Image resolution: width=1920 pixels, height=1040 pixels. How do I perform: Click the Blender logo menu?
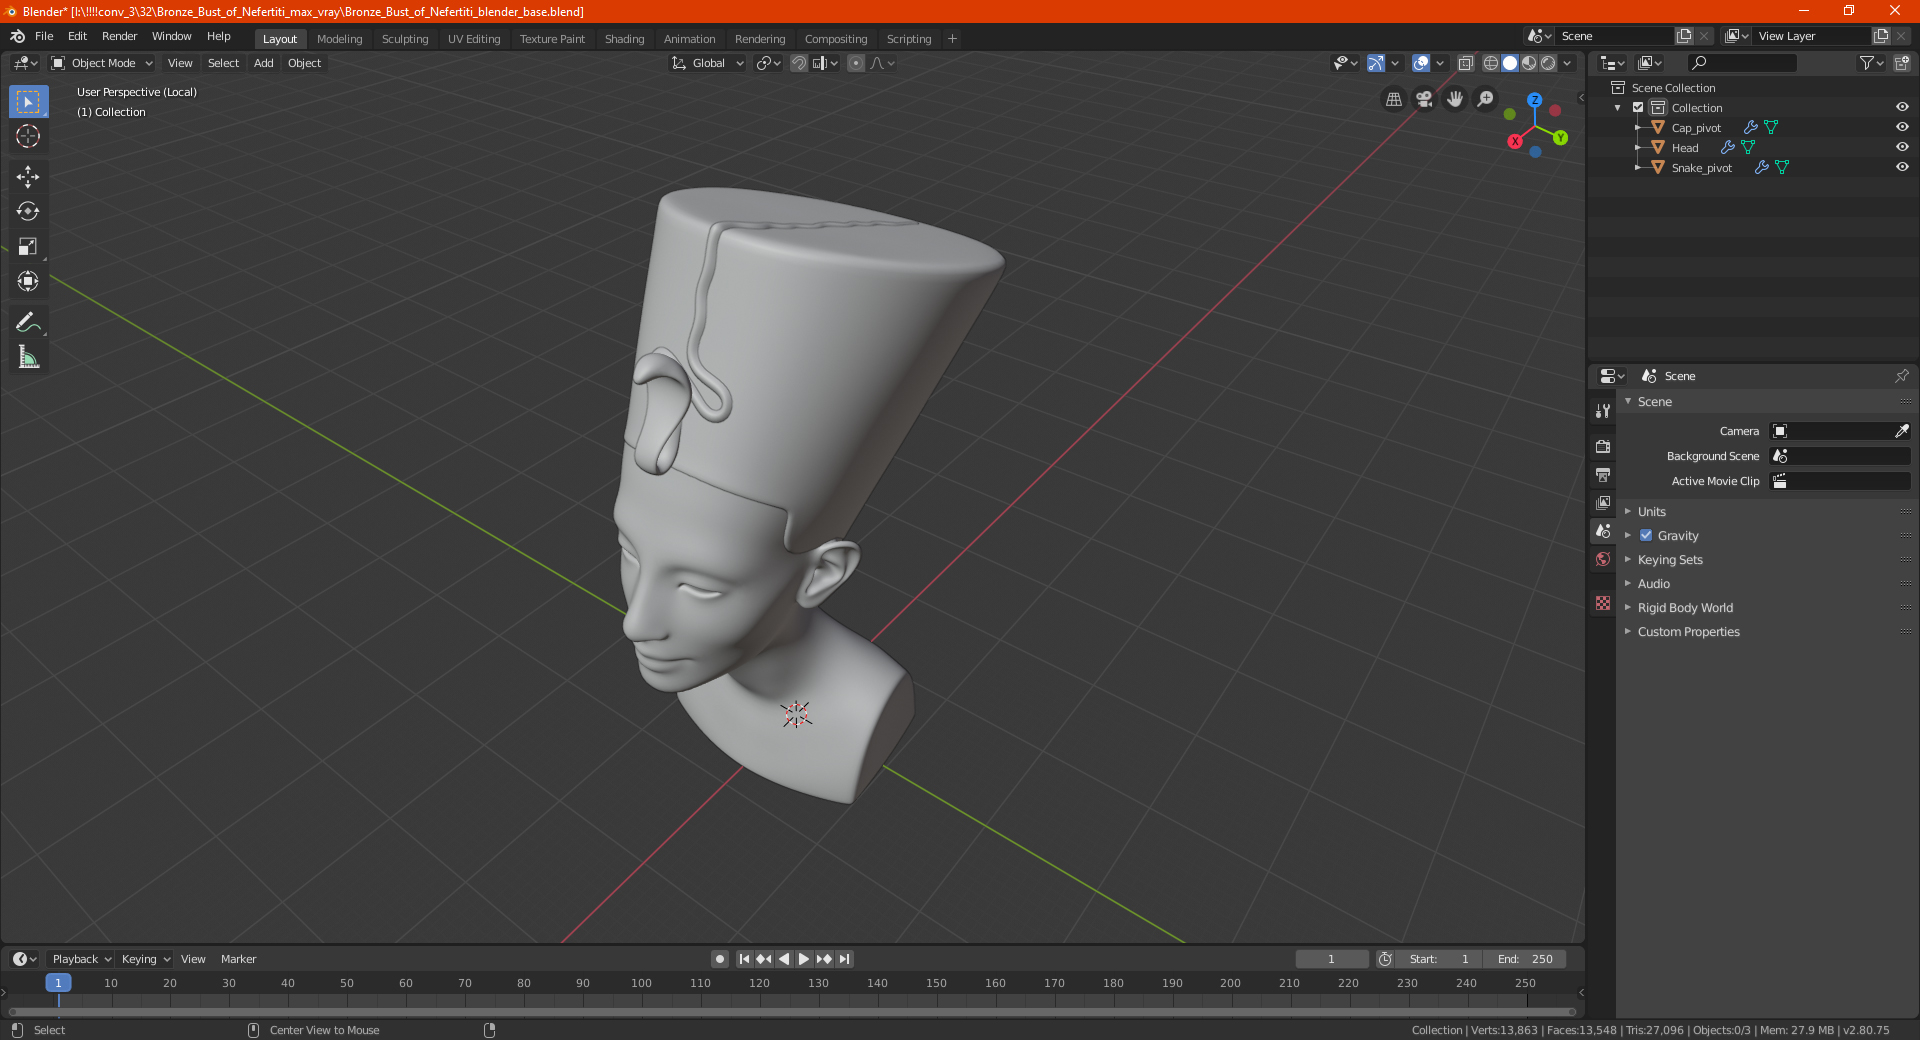[17, 36]
